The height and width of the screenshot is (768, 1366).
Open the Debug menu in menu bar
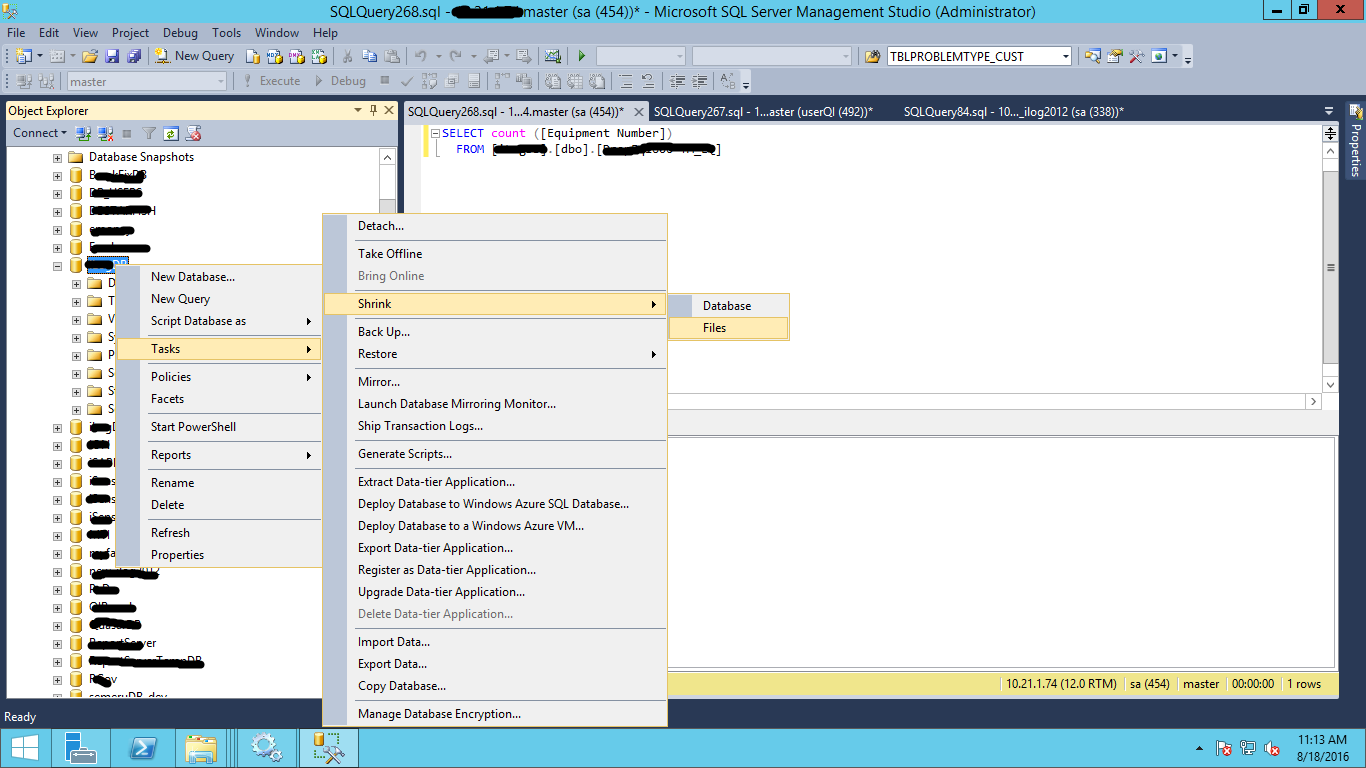pos(180,33)
